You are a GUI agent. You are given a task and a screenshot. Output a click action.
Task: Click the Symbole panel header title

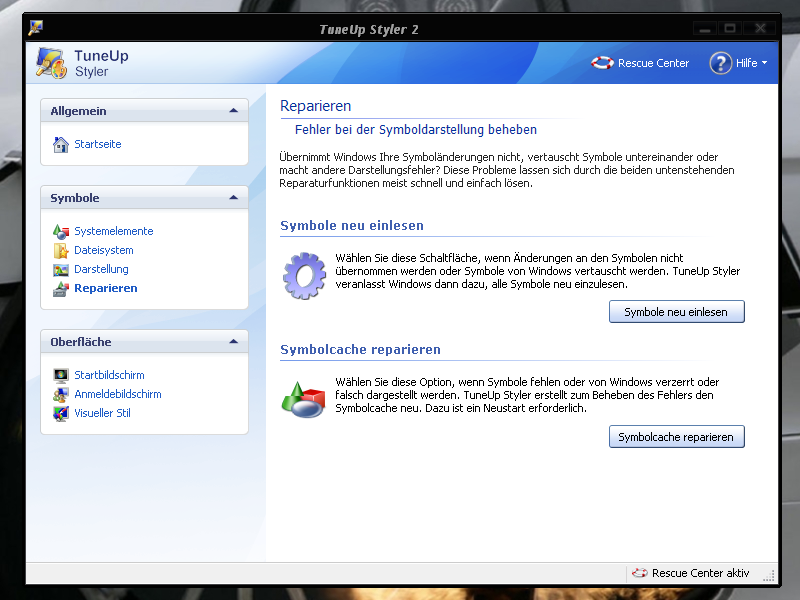[x=75, y=198]
